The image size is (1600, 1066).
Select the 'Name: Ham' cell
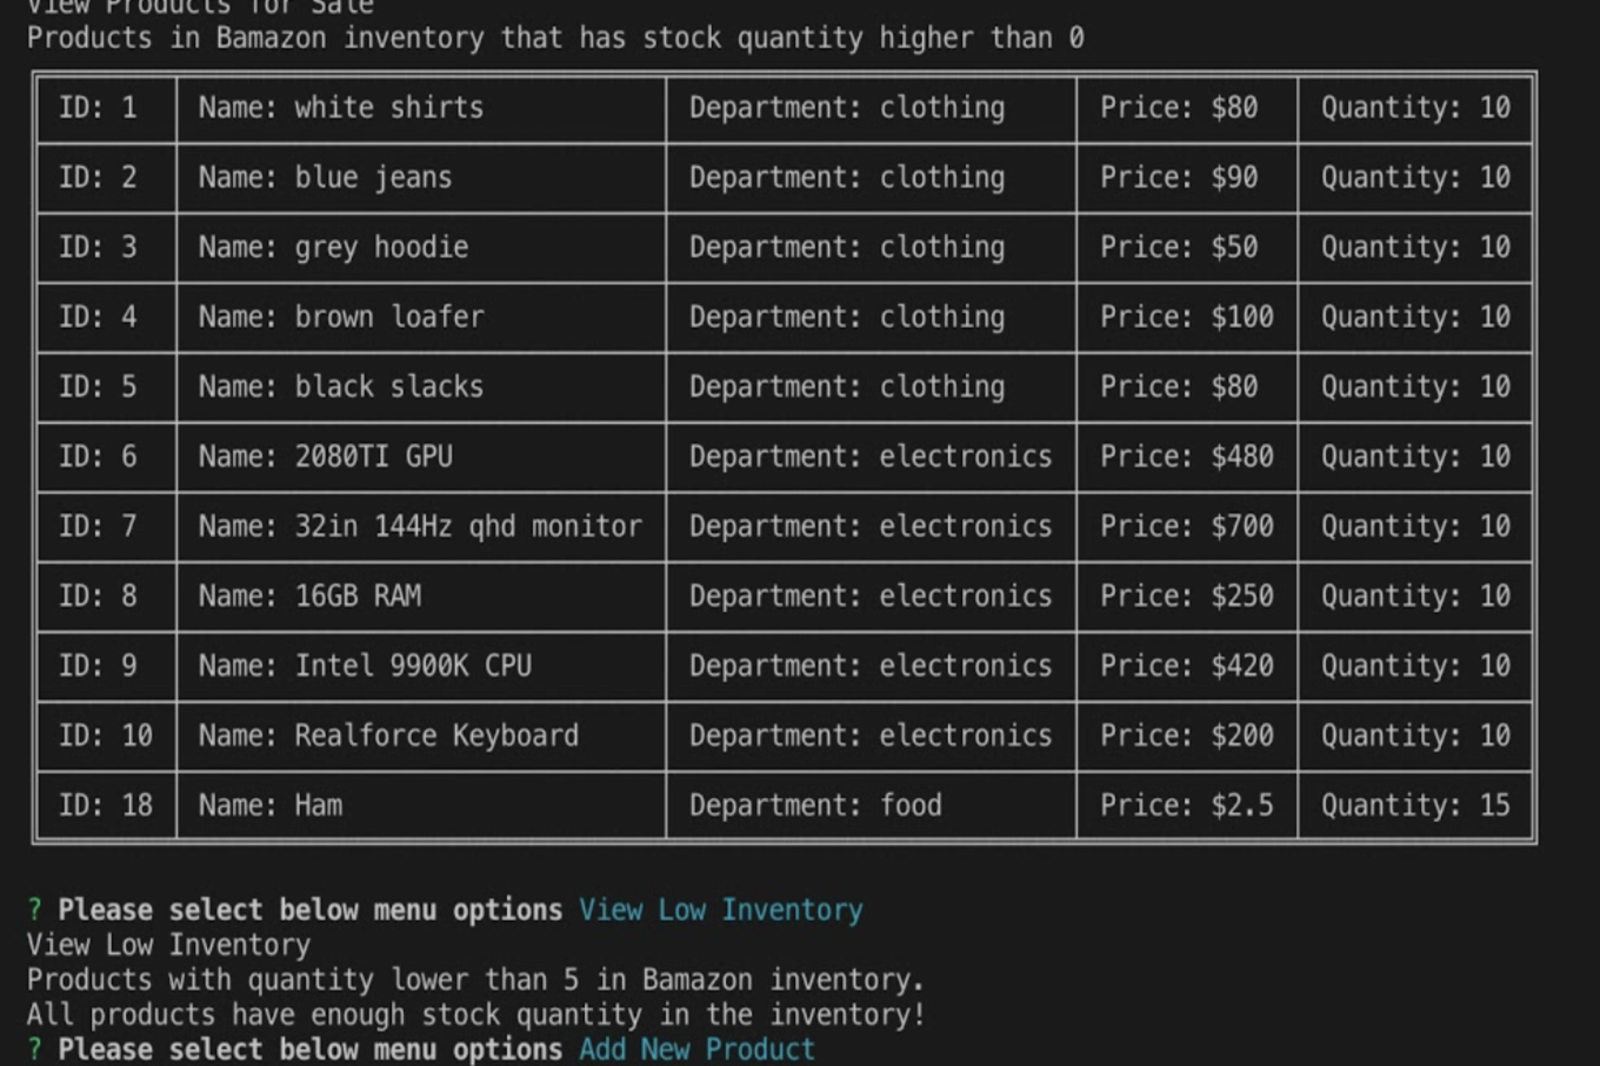coord(421,806)
